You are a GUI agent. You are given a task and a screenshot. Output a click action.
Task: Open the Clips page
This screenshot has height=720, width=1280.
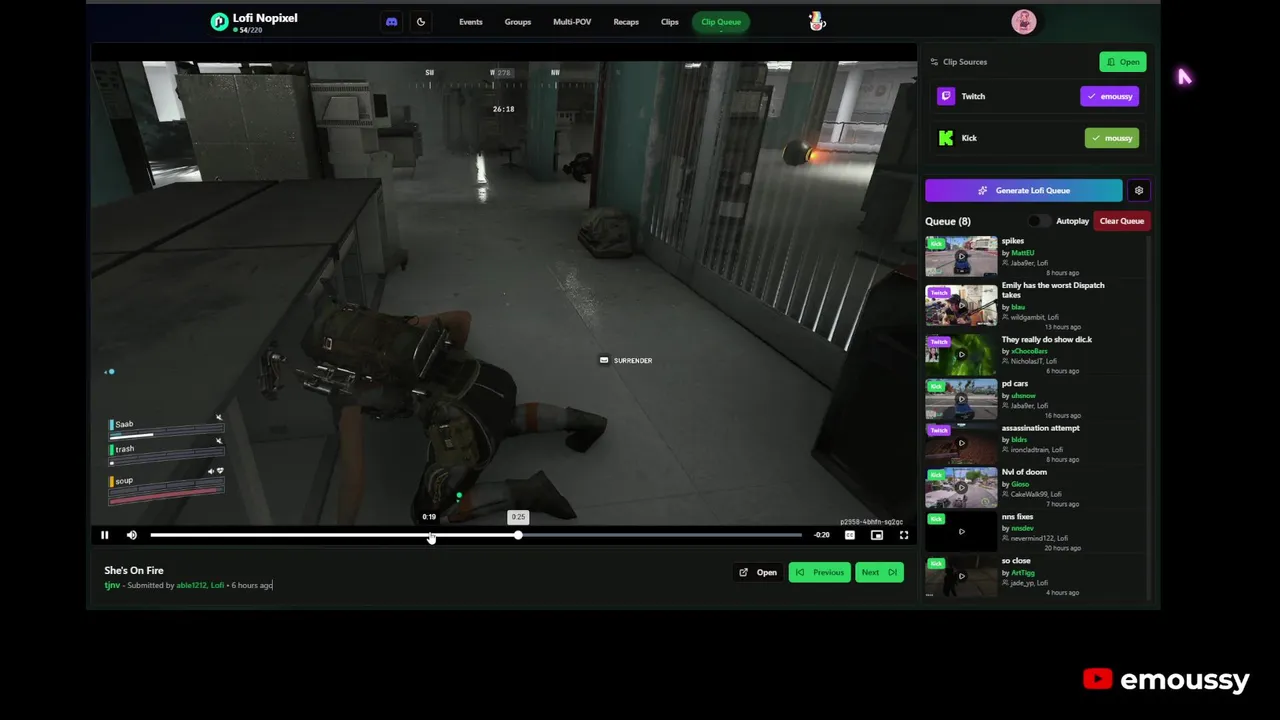pos(670,22)
